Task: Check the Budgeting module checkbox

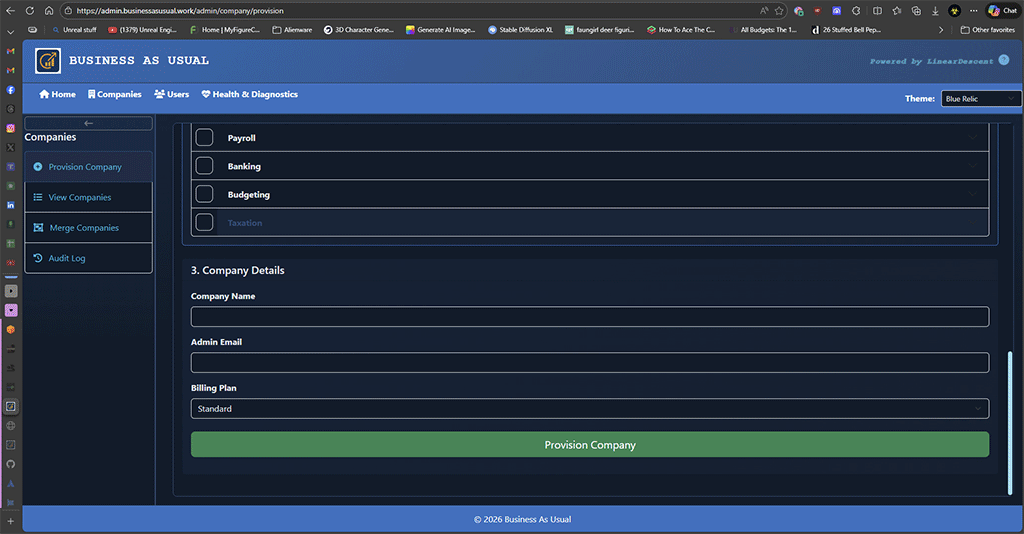Action: [204, 194]
